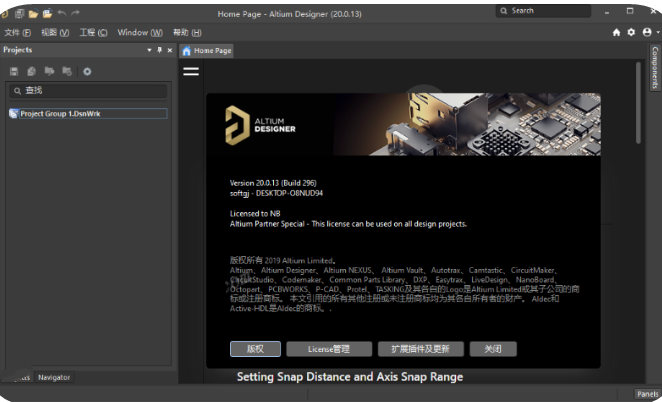This screenshot has height=402, width=662.
Task: Open the 帮助 (H) menu
Action: click(187, 33)
